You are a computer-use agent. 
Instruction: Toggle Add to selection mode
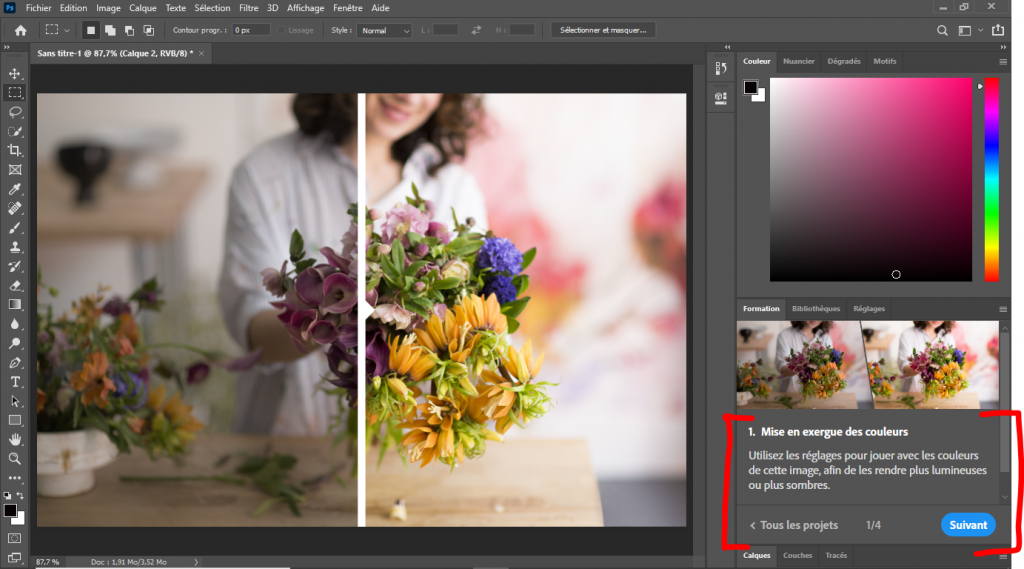(110, 31)
